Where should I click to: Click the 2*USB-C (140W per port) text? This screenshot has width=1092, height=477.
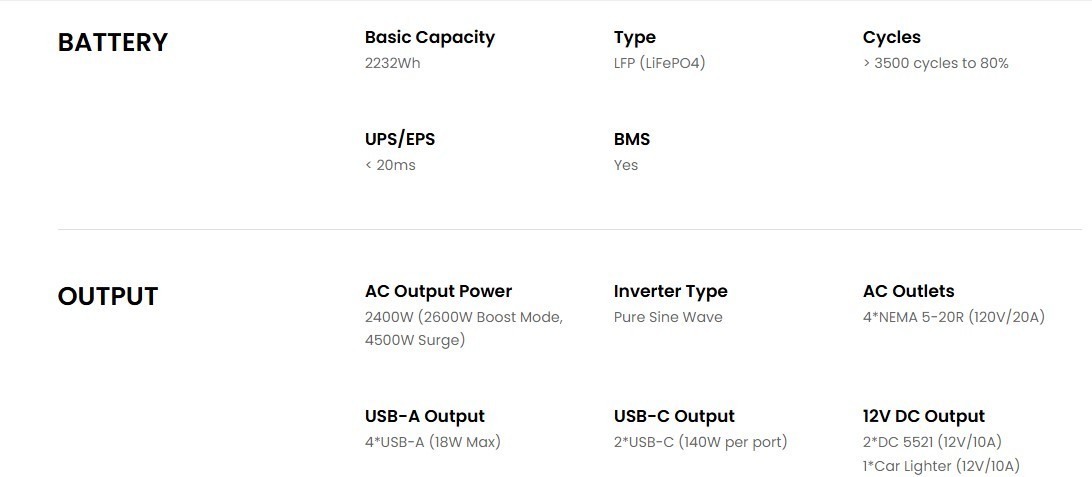[701, 442]
